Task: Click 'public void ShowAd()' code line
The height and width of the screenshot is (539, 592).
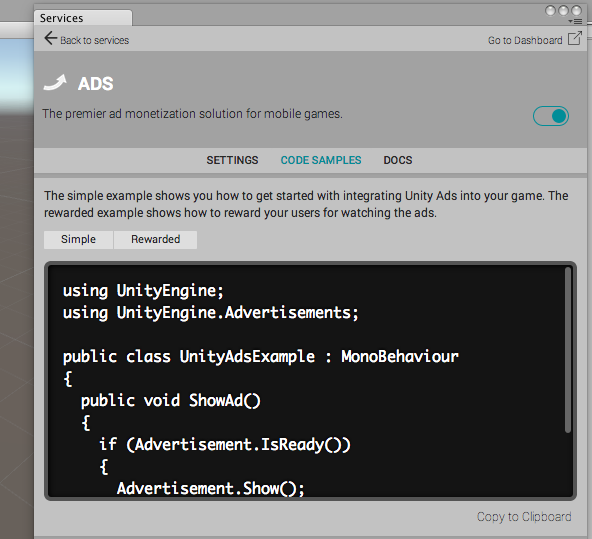Action: point(171,401)
